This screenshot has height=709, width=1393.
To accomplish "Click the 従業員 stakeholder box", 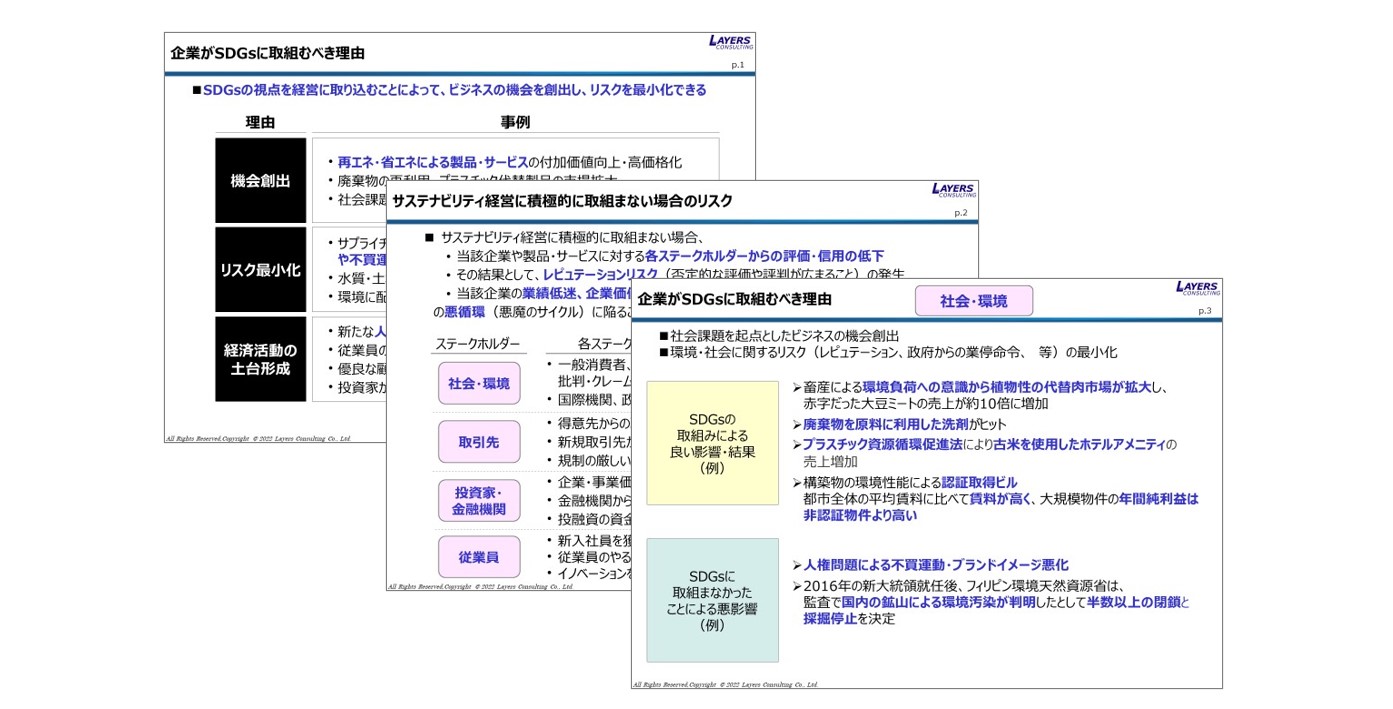I will pyautogui.click(x=479, y=557).
